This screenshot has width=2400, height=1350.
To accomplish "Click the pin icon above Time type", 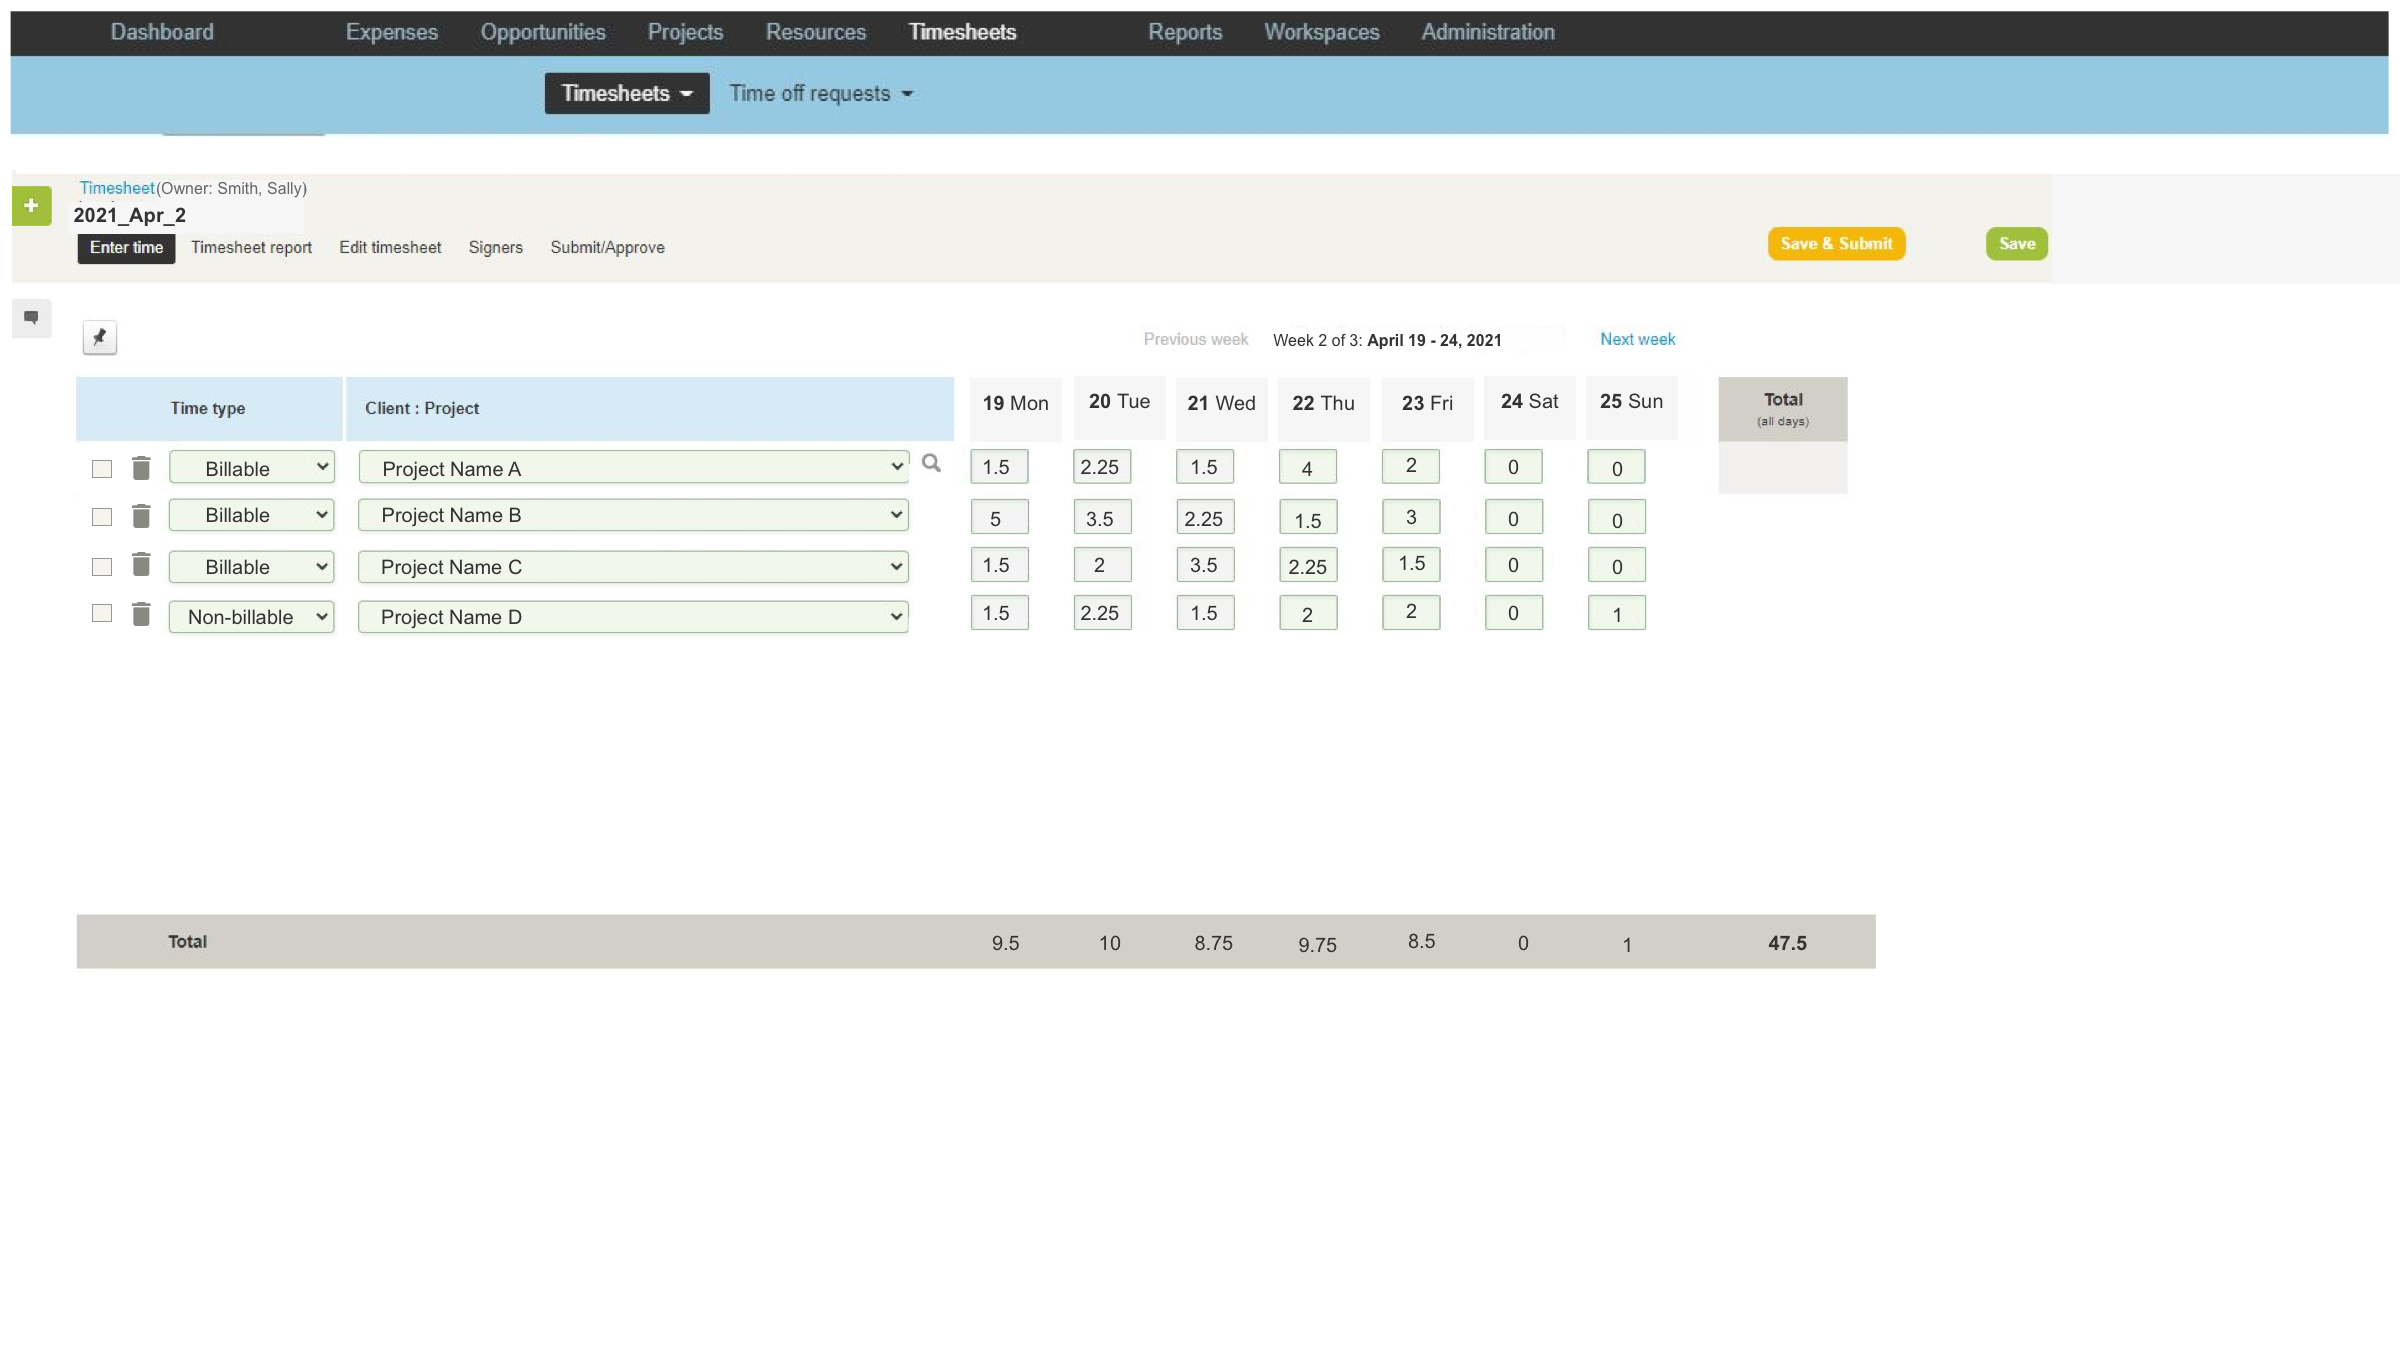I will click(99, 338).
